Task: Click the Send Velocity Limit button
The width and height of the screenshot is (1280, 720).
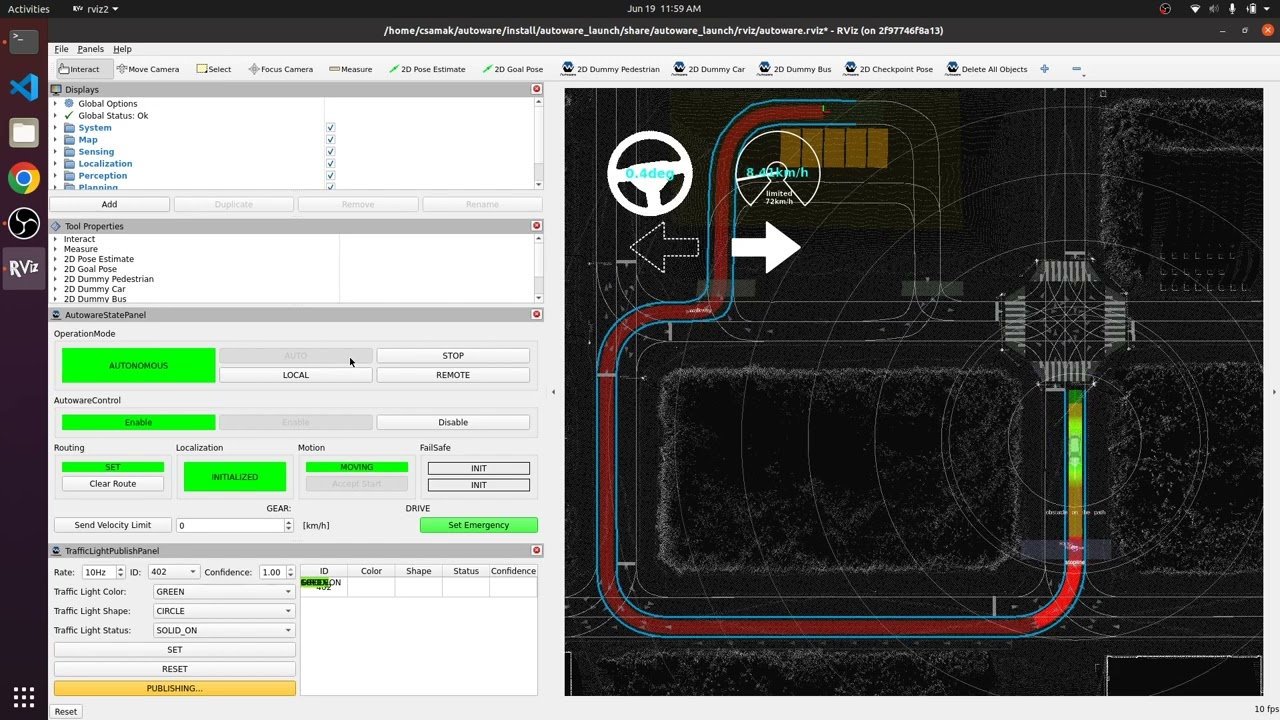Action: coord(113,525)
